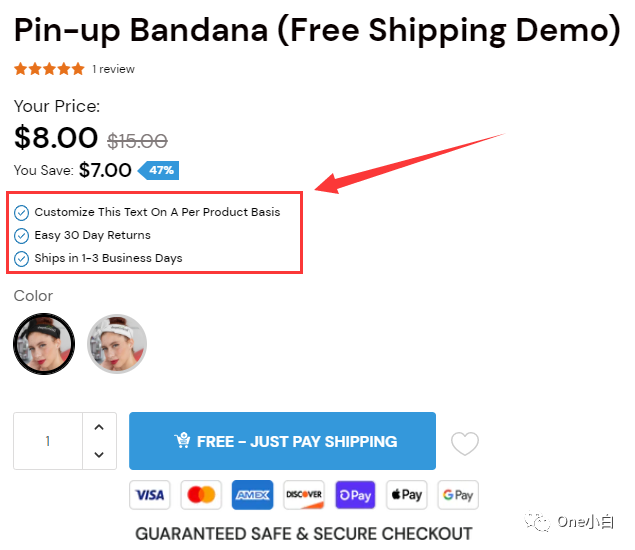Decrease quantity with the down chevron
The height and width of the screenshot is (550, 635).
tap(99, 454)
